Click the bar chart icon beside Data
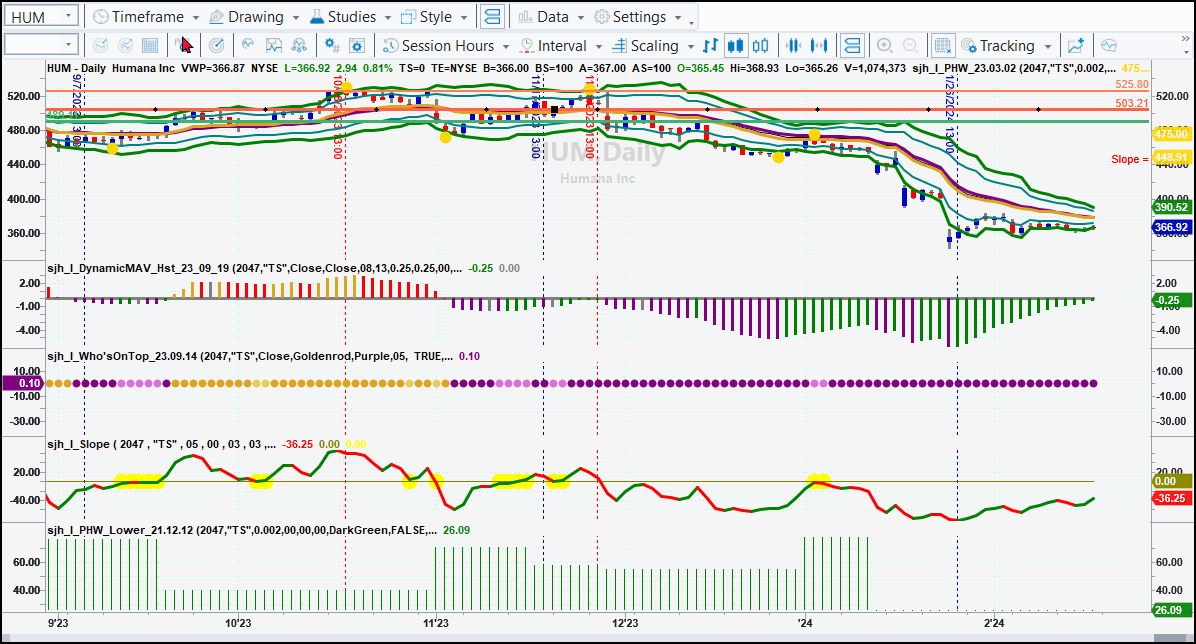Screen dimensions: 1196x644 point(526,17)
